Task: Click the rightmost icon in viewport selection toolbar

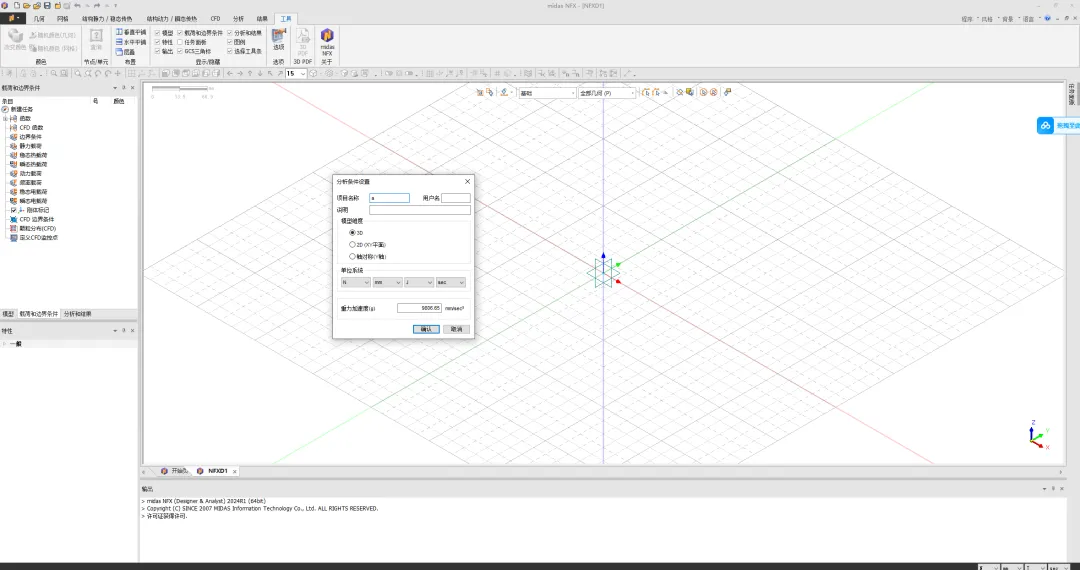Action: pos(727,92)
